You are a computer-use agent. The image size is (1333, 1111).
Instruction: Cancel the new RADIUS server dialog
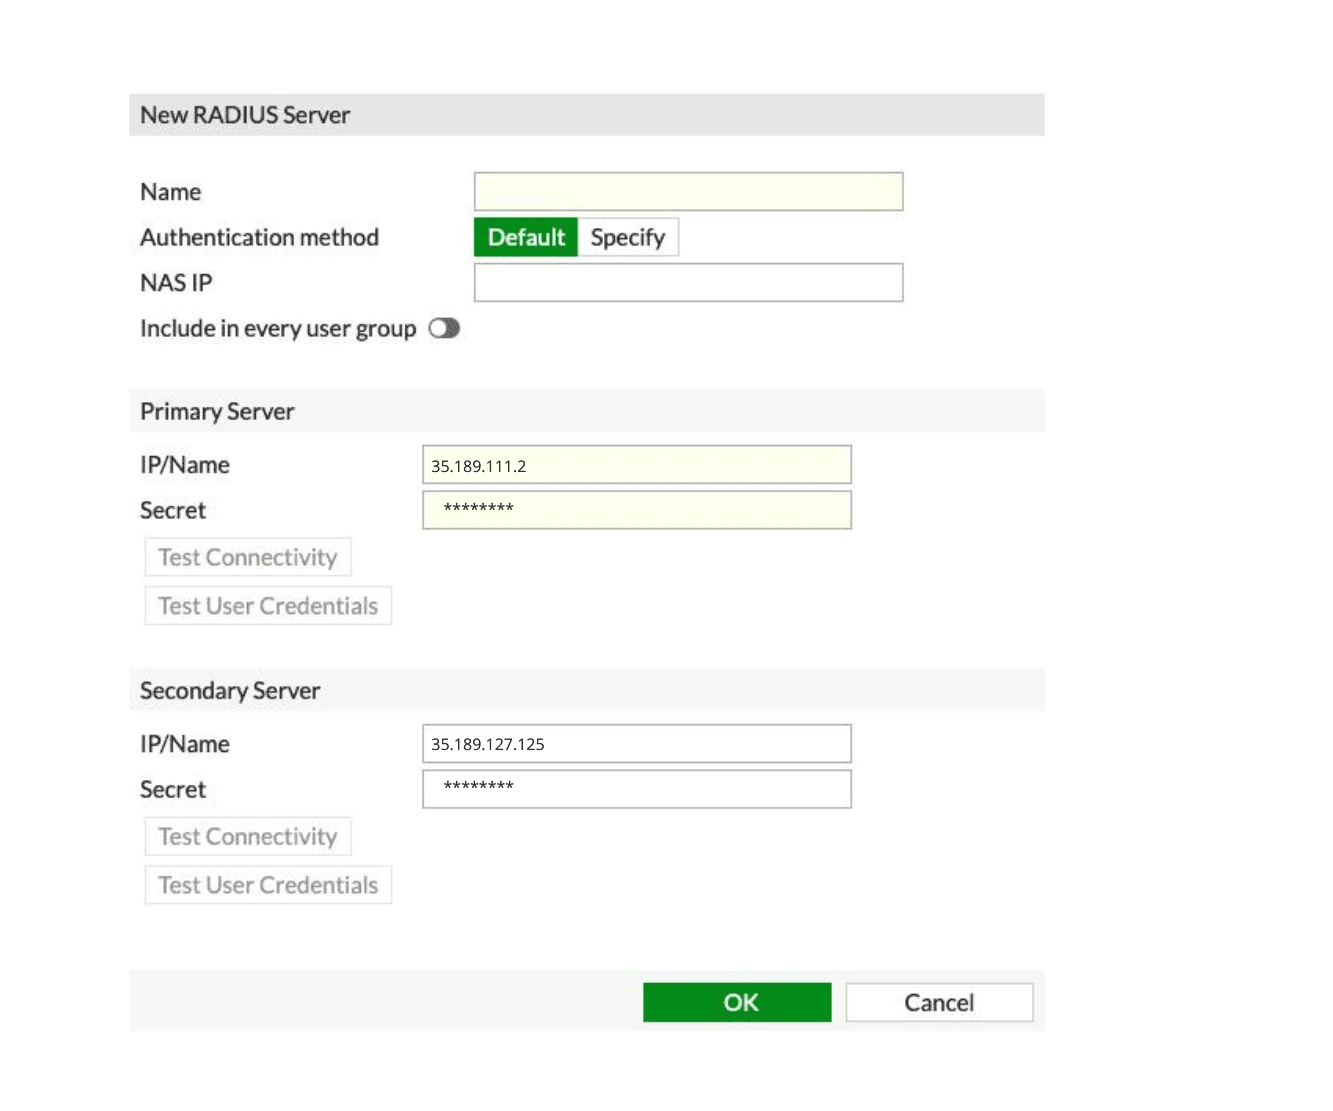(938, 1002)
